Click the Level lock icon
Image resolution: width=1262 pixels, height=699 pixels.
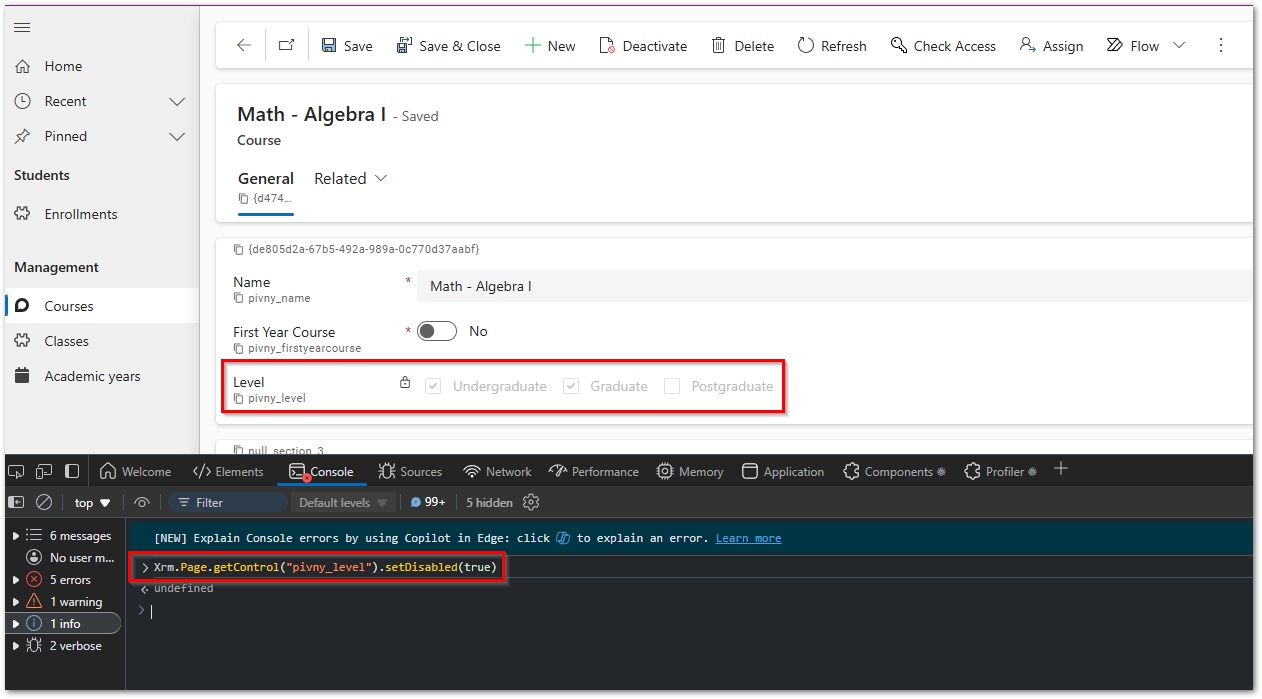(x=404, y=382)
